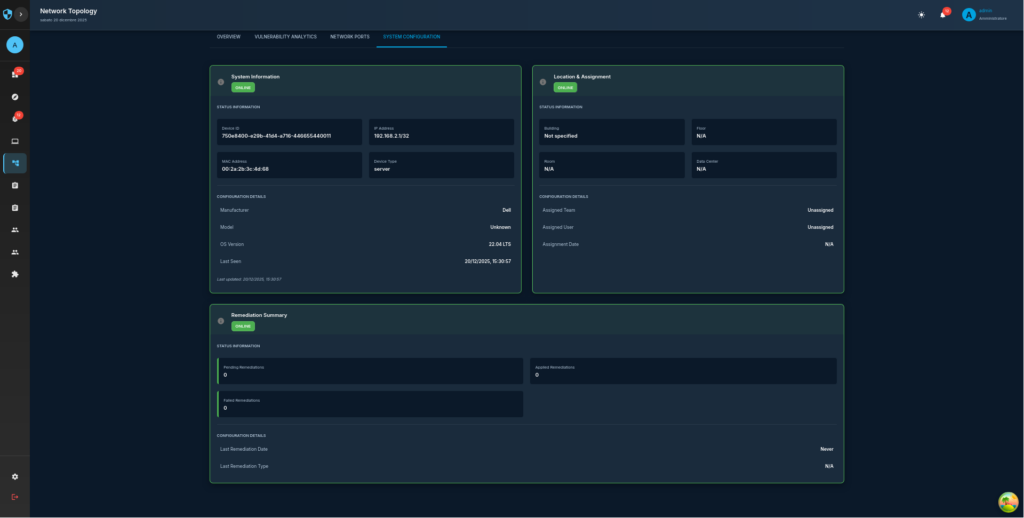Screen dimensions: 1024x518
Task: Click ONLINE badge under Location & Assignment
Action: click(566, 88)
